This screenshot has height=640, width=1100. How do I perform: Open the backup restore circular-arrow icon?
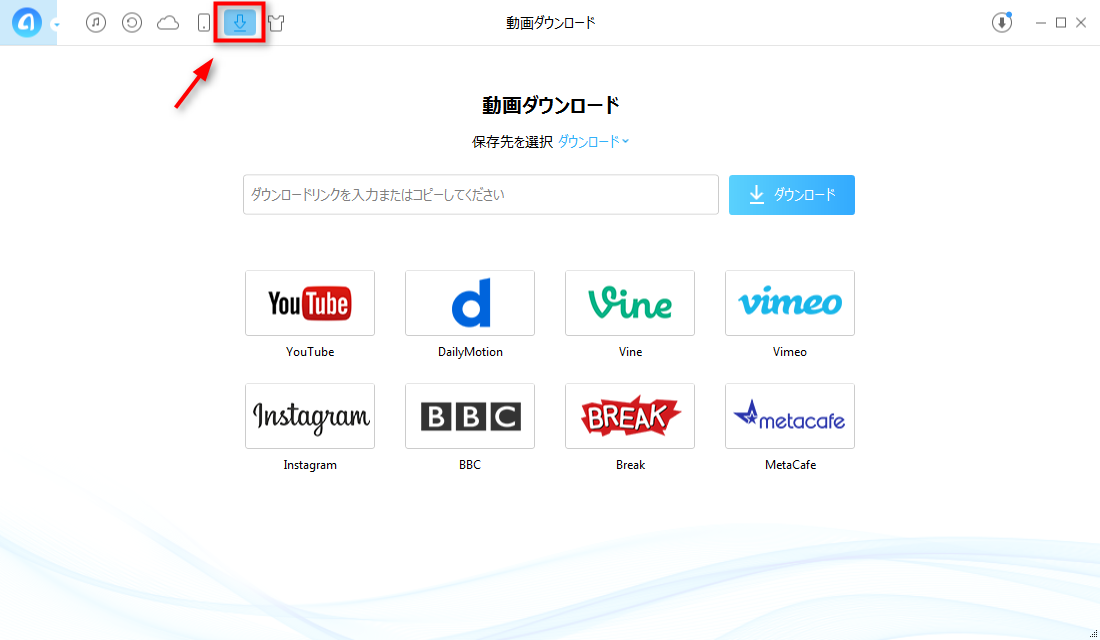coord(132,22)
